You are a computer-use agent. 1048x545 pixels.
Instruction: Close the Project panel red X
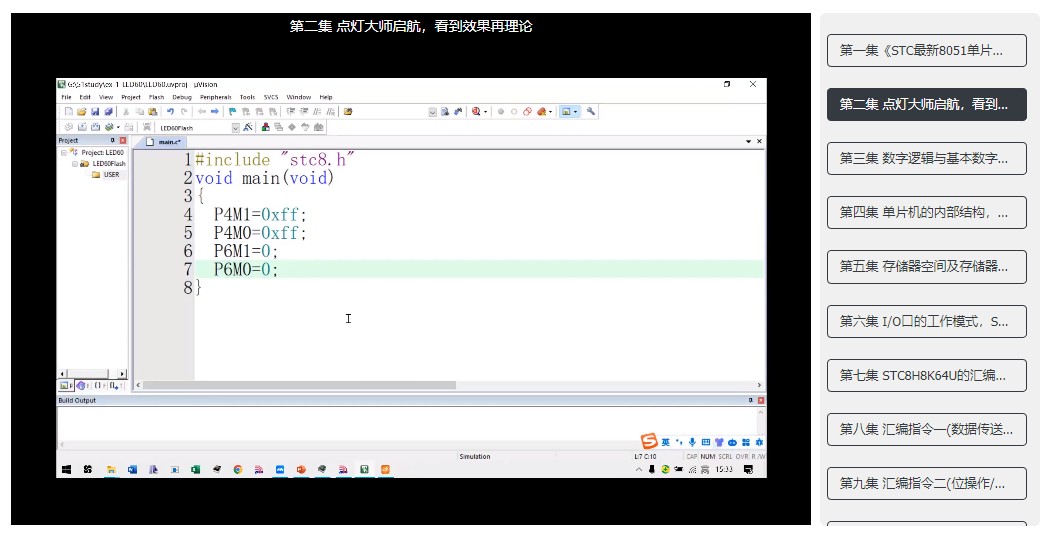point(122,140)
